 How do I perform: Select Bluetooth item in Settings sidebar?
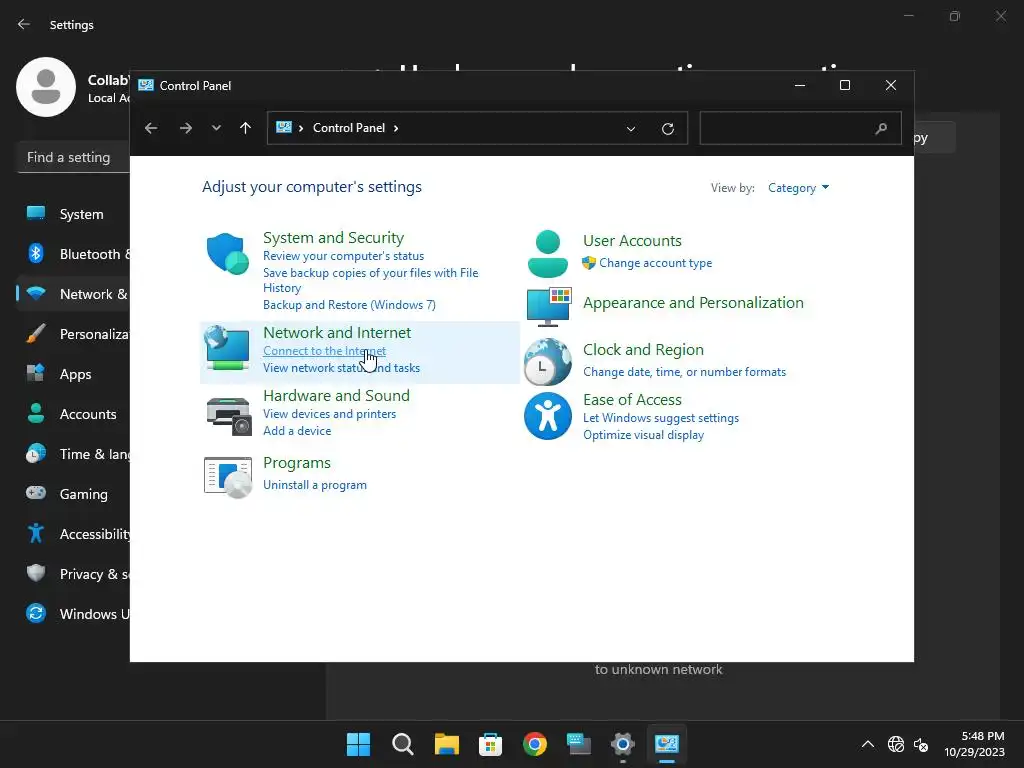point(72,254)
